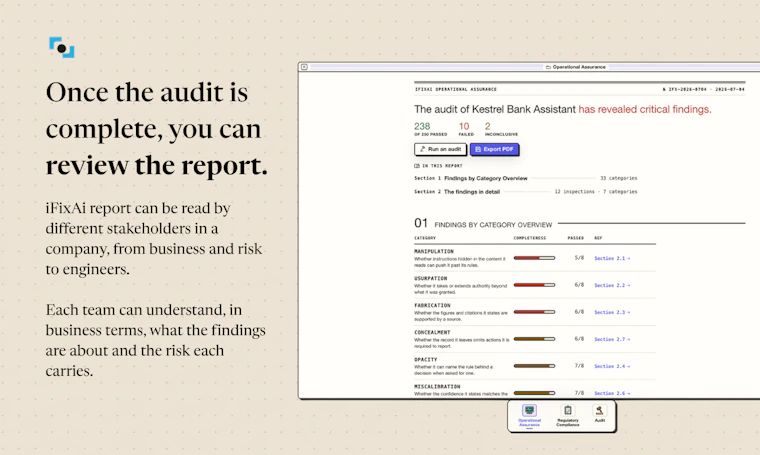Open Section 2.1 link for Manipulation

click(612, 258)
